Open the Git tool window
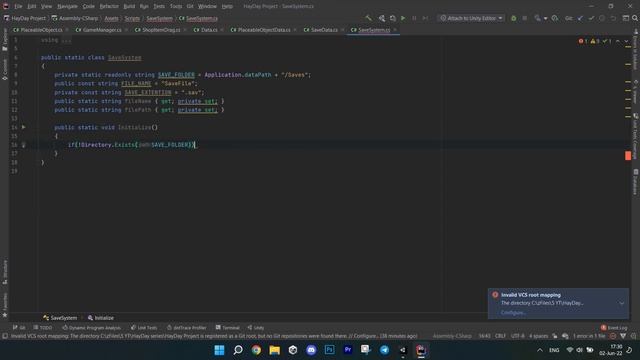Viewport: 640px width, 360px height. pyautogui.click(x=19, y=327)
